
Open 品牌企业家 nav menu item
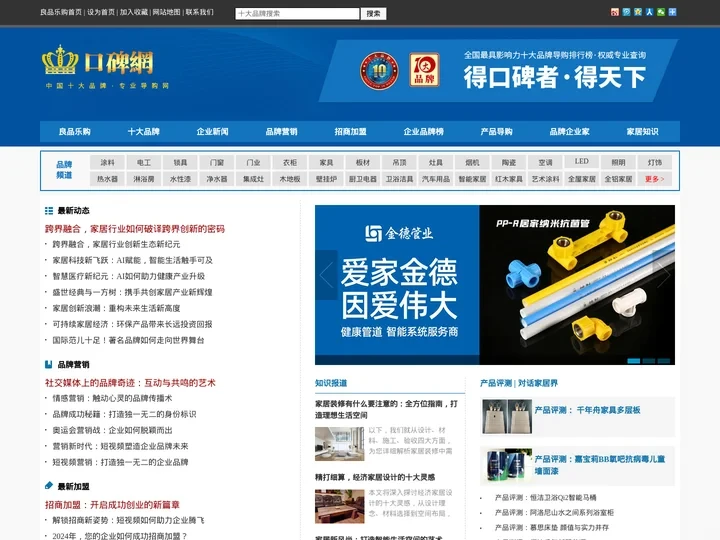(x=569, y=132)
